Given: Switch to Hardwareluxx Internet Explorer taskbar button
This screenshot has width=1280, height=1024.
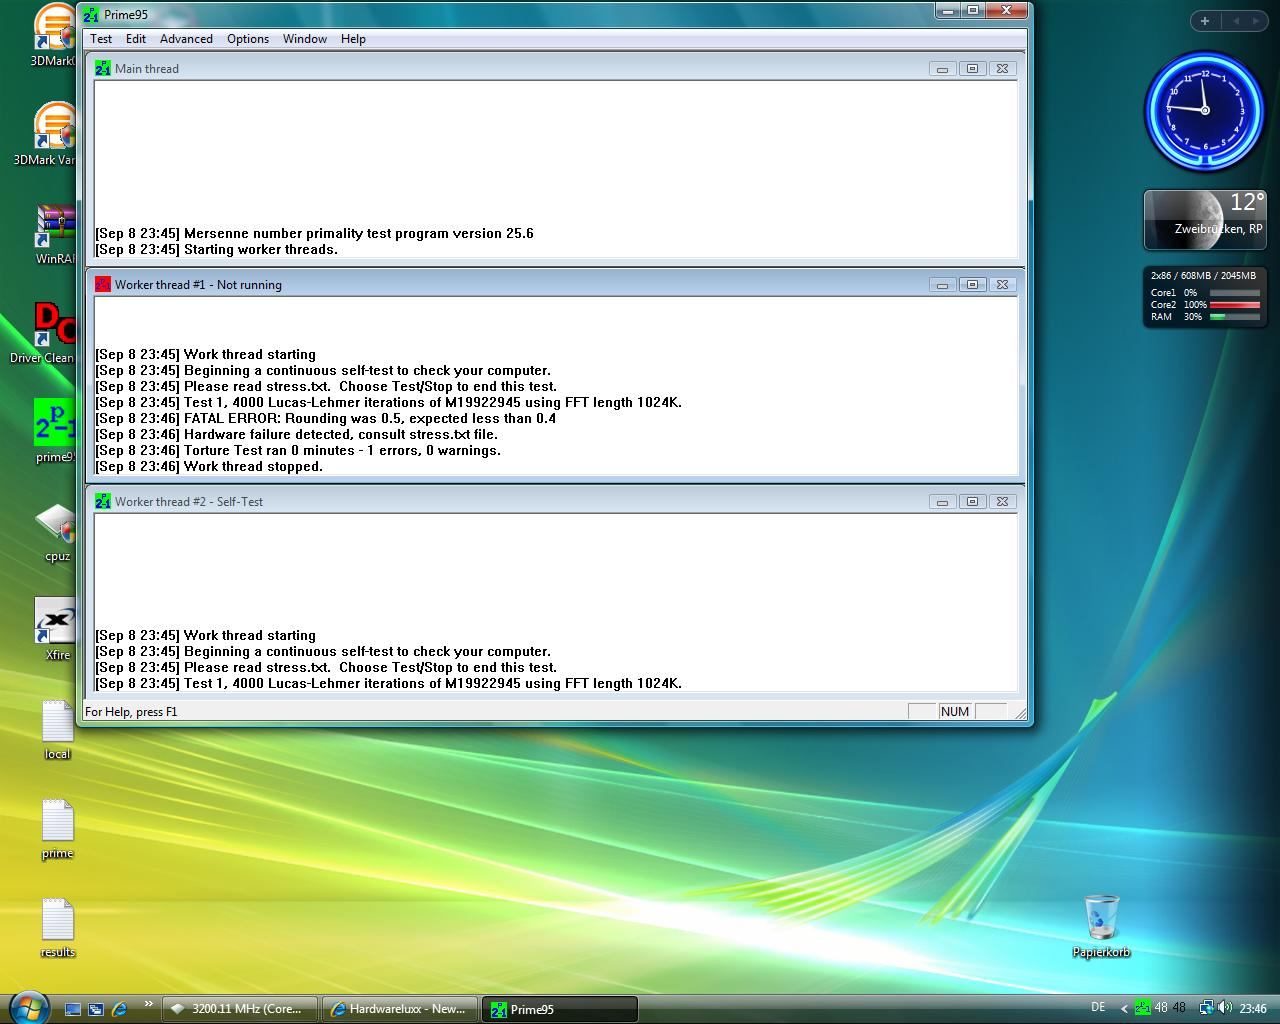Looking at the screenshot, I should click(x=400, y=1009).
